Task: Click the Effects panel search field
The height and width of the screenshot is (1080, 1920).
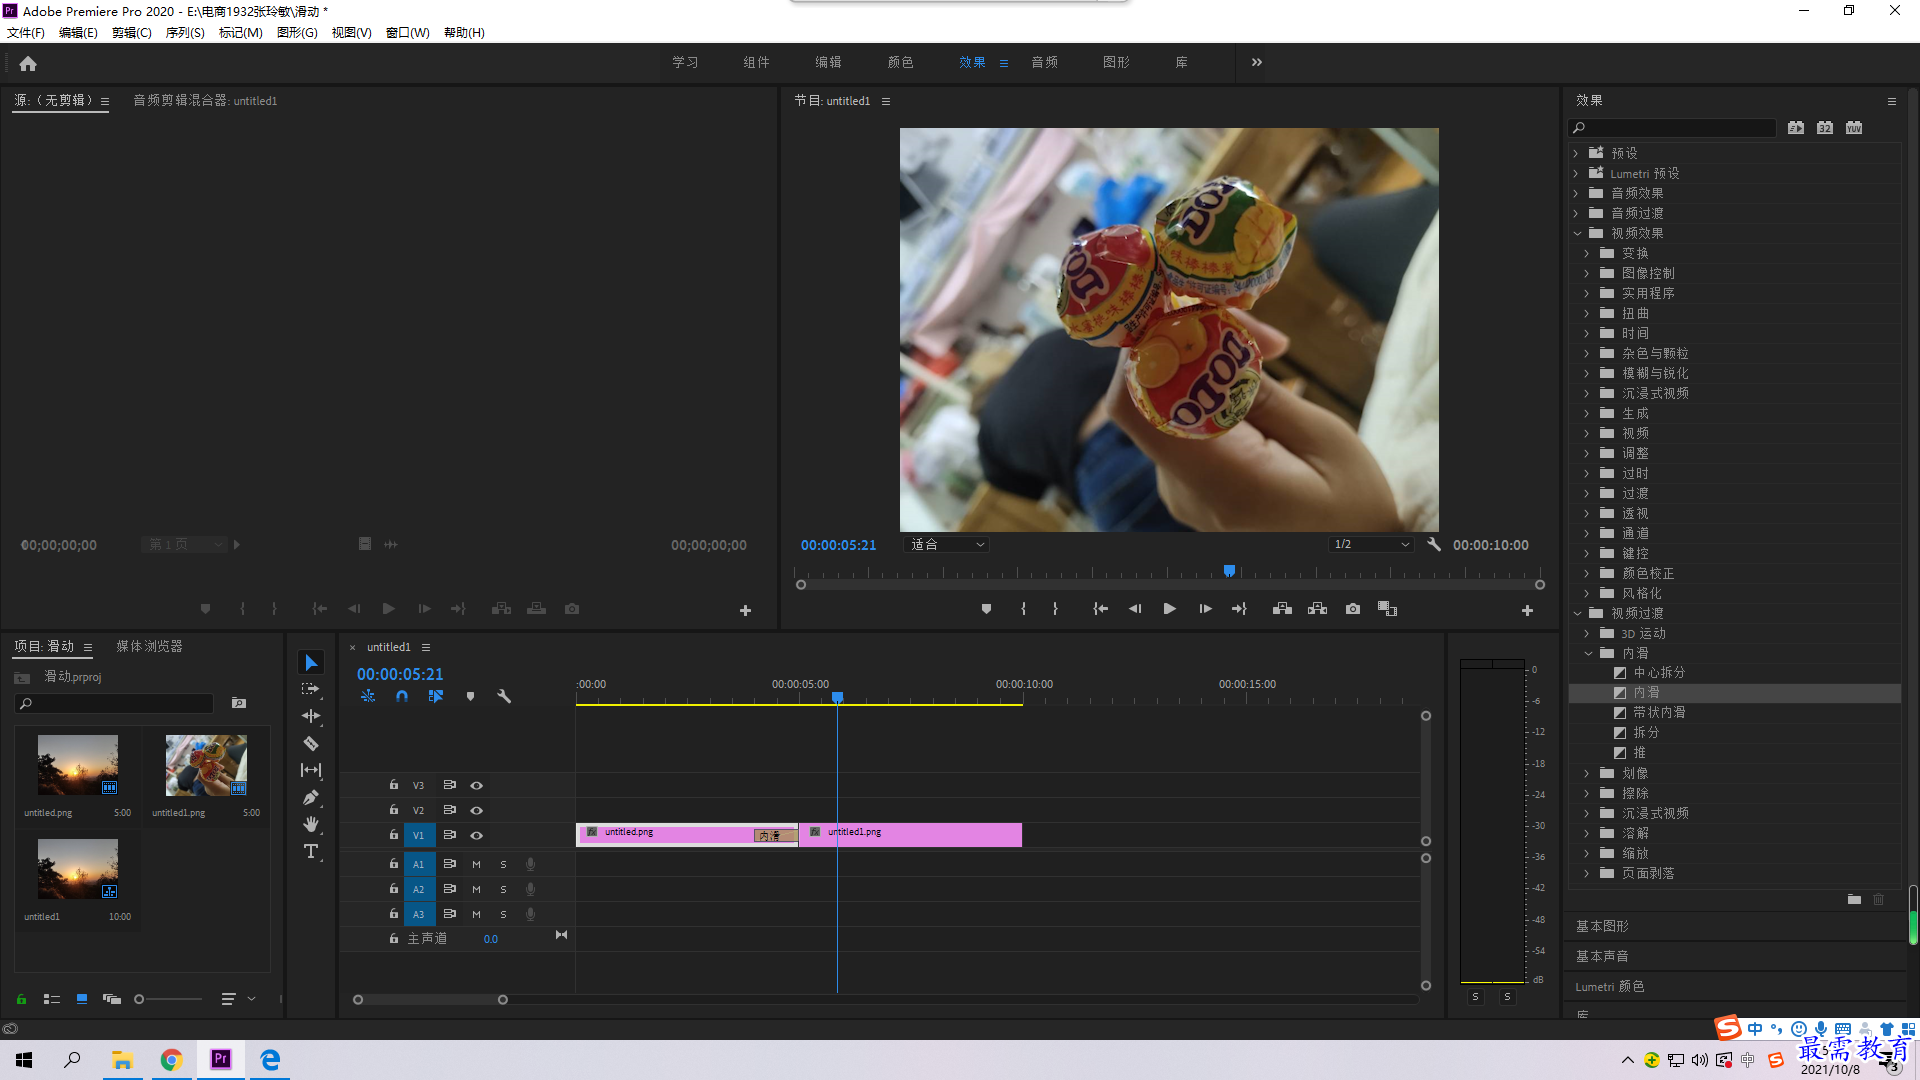Action: pos(1673,128)
